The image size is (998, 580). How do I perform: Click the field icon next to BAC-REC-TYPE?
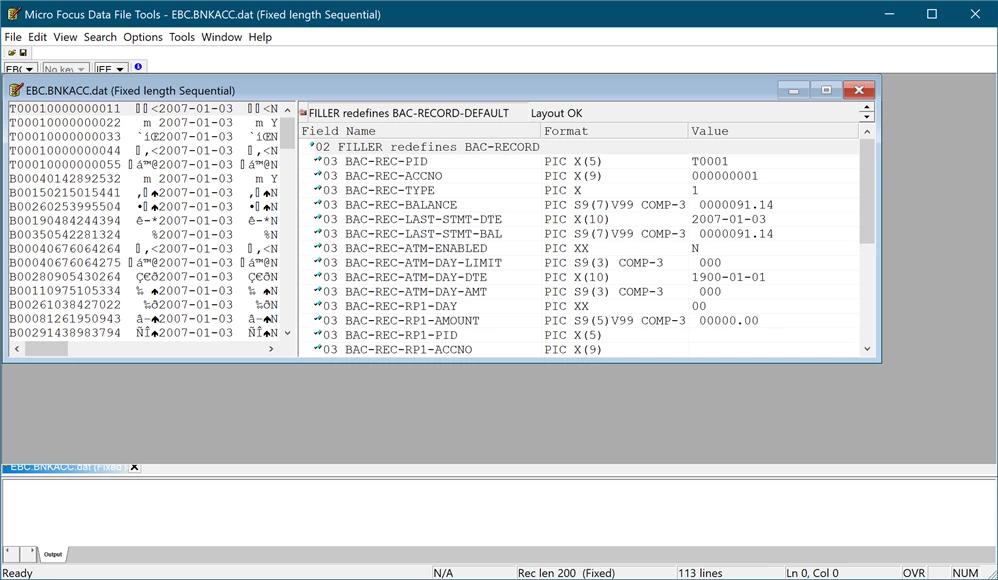click(318, 190)
